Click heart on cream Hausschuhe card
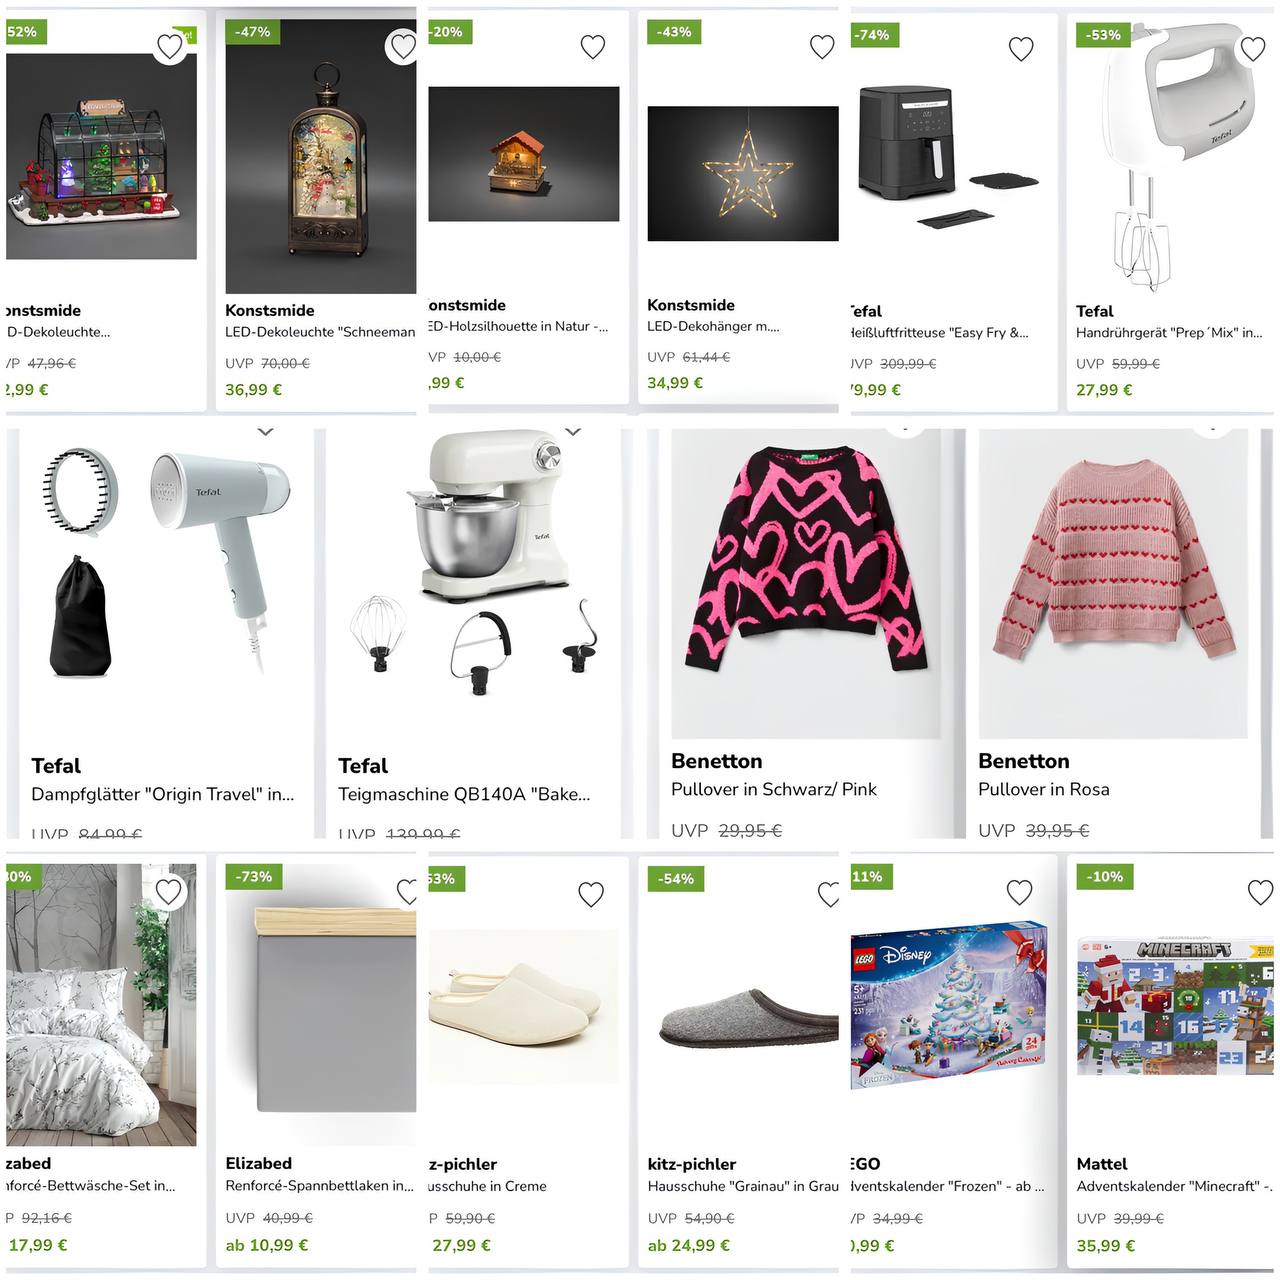 [591, 894]
